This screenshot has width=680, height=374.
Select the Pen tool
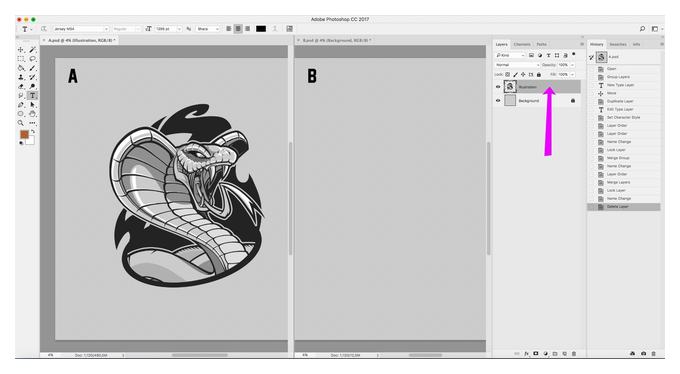(x=20, y=105)
